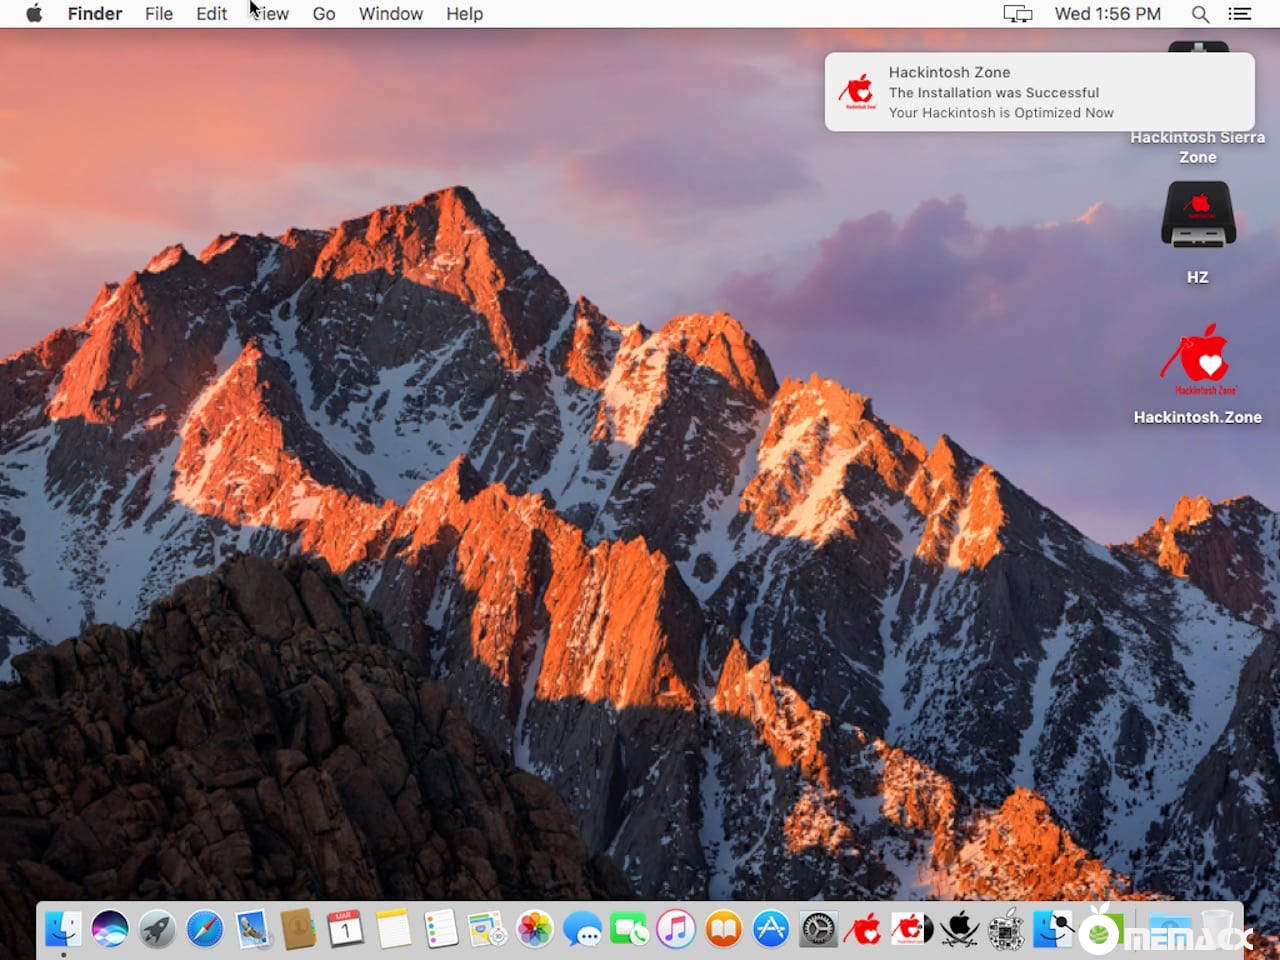1280x960 pixels.
Task: Select the HZ drive on desktop
Action: [1198, 215]
